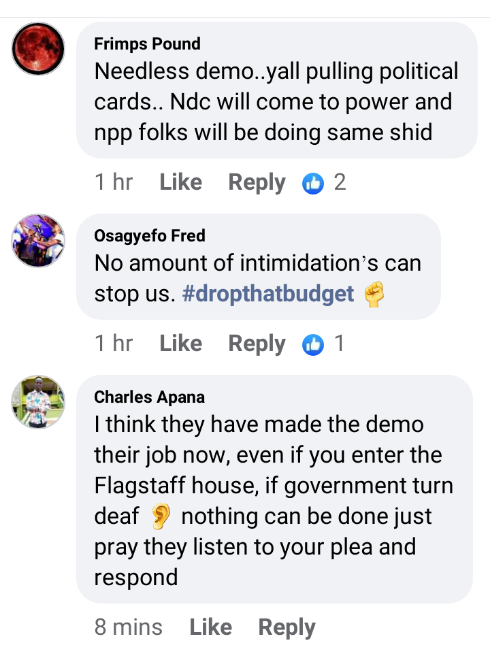Open Frimps Pound's red moon profile picture

(38, 49)
